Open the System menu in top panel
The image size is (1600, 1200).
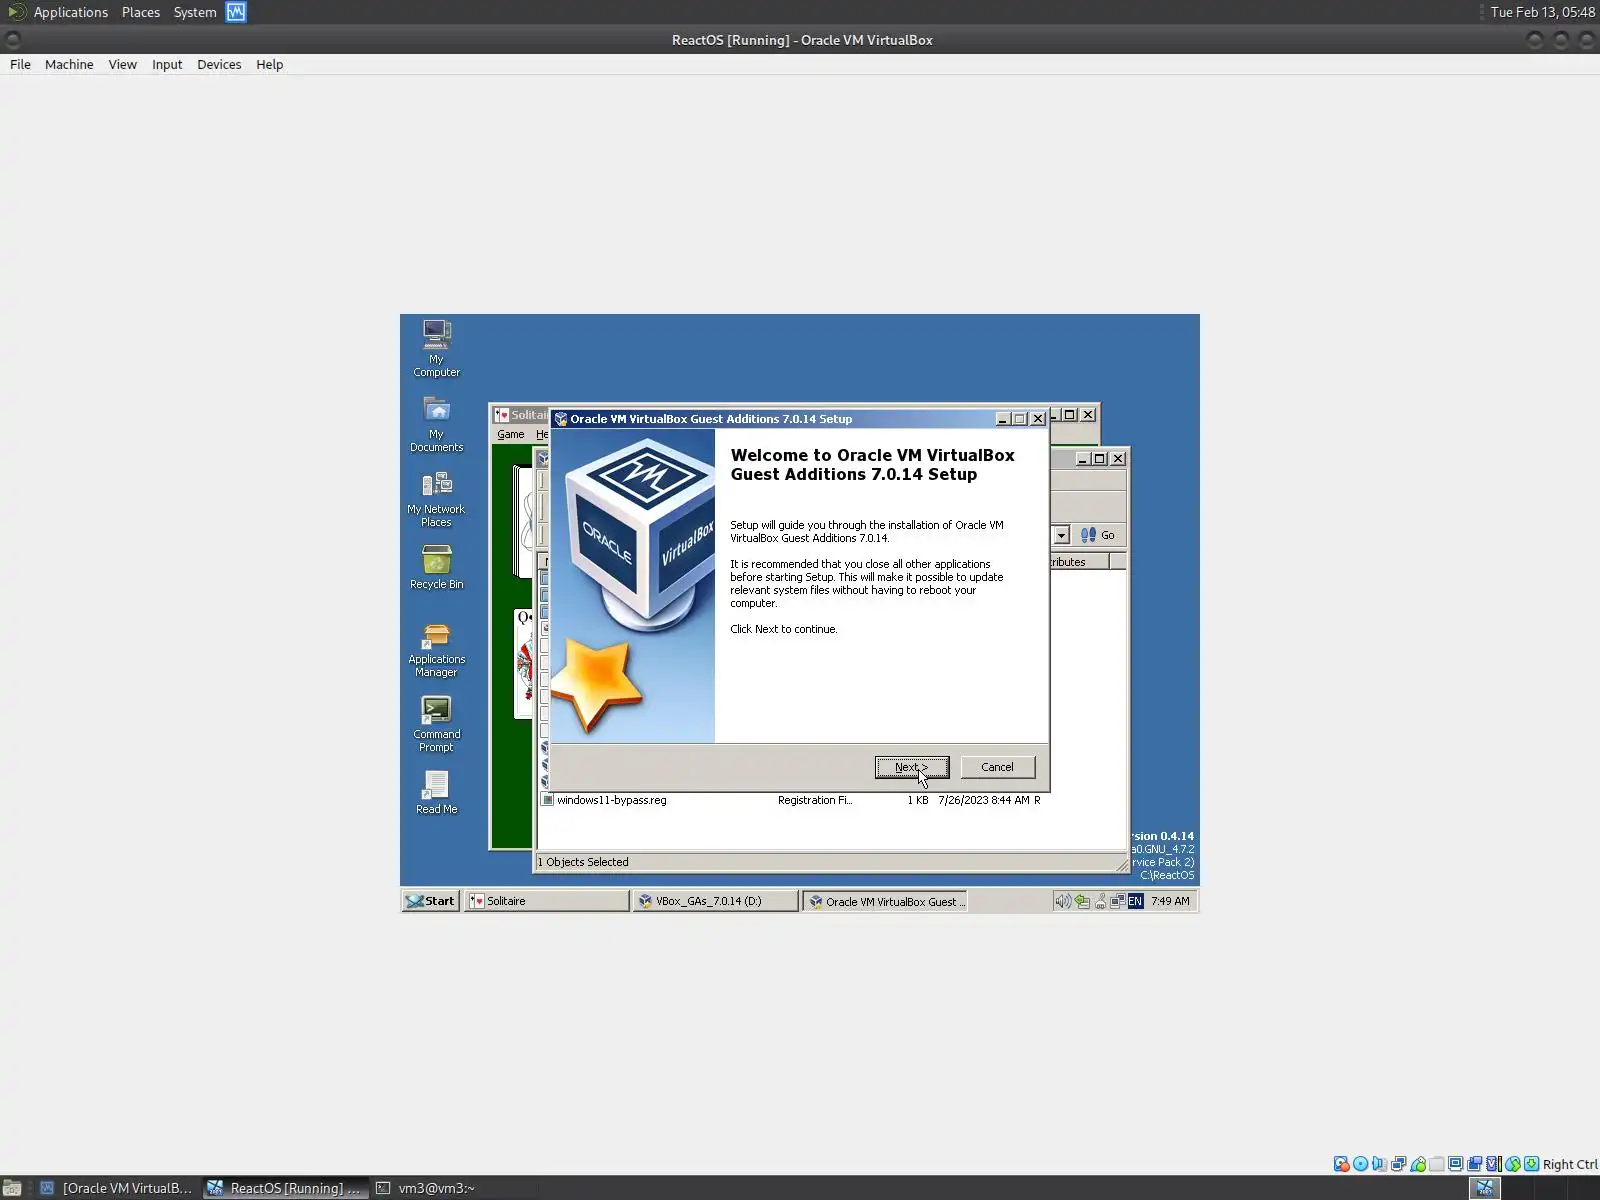[x=195, y=12]
